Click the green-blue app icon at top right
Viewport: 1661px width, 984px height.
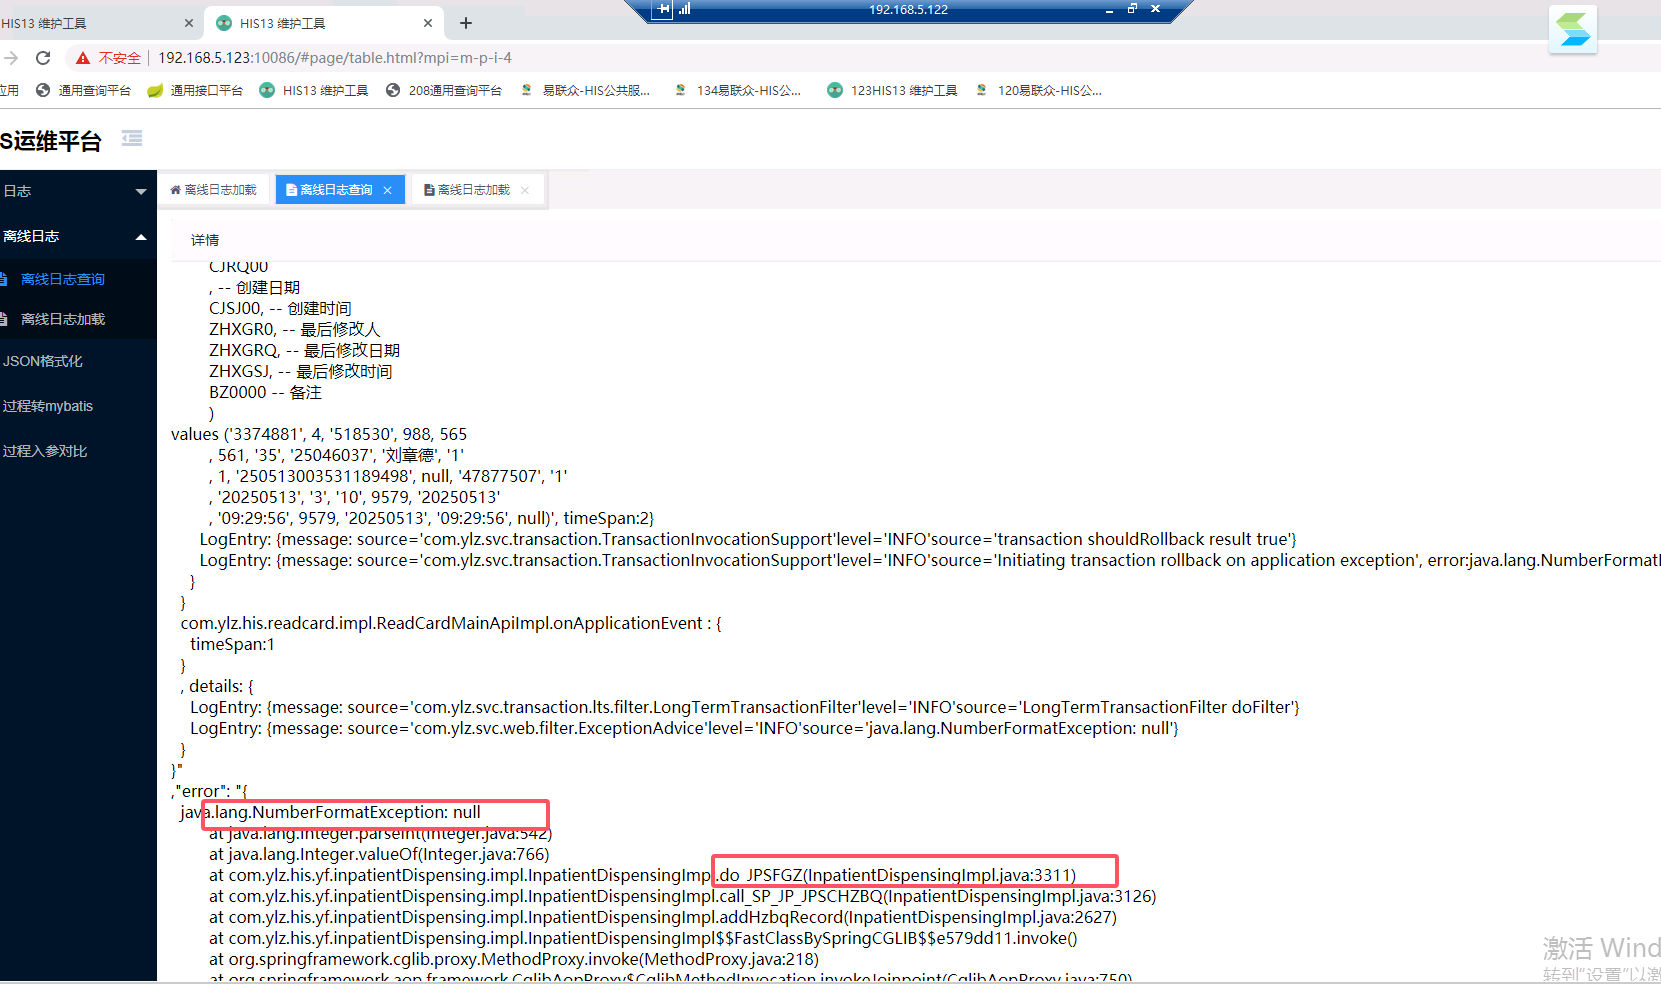(1573, 29)
